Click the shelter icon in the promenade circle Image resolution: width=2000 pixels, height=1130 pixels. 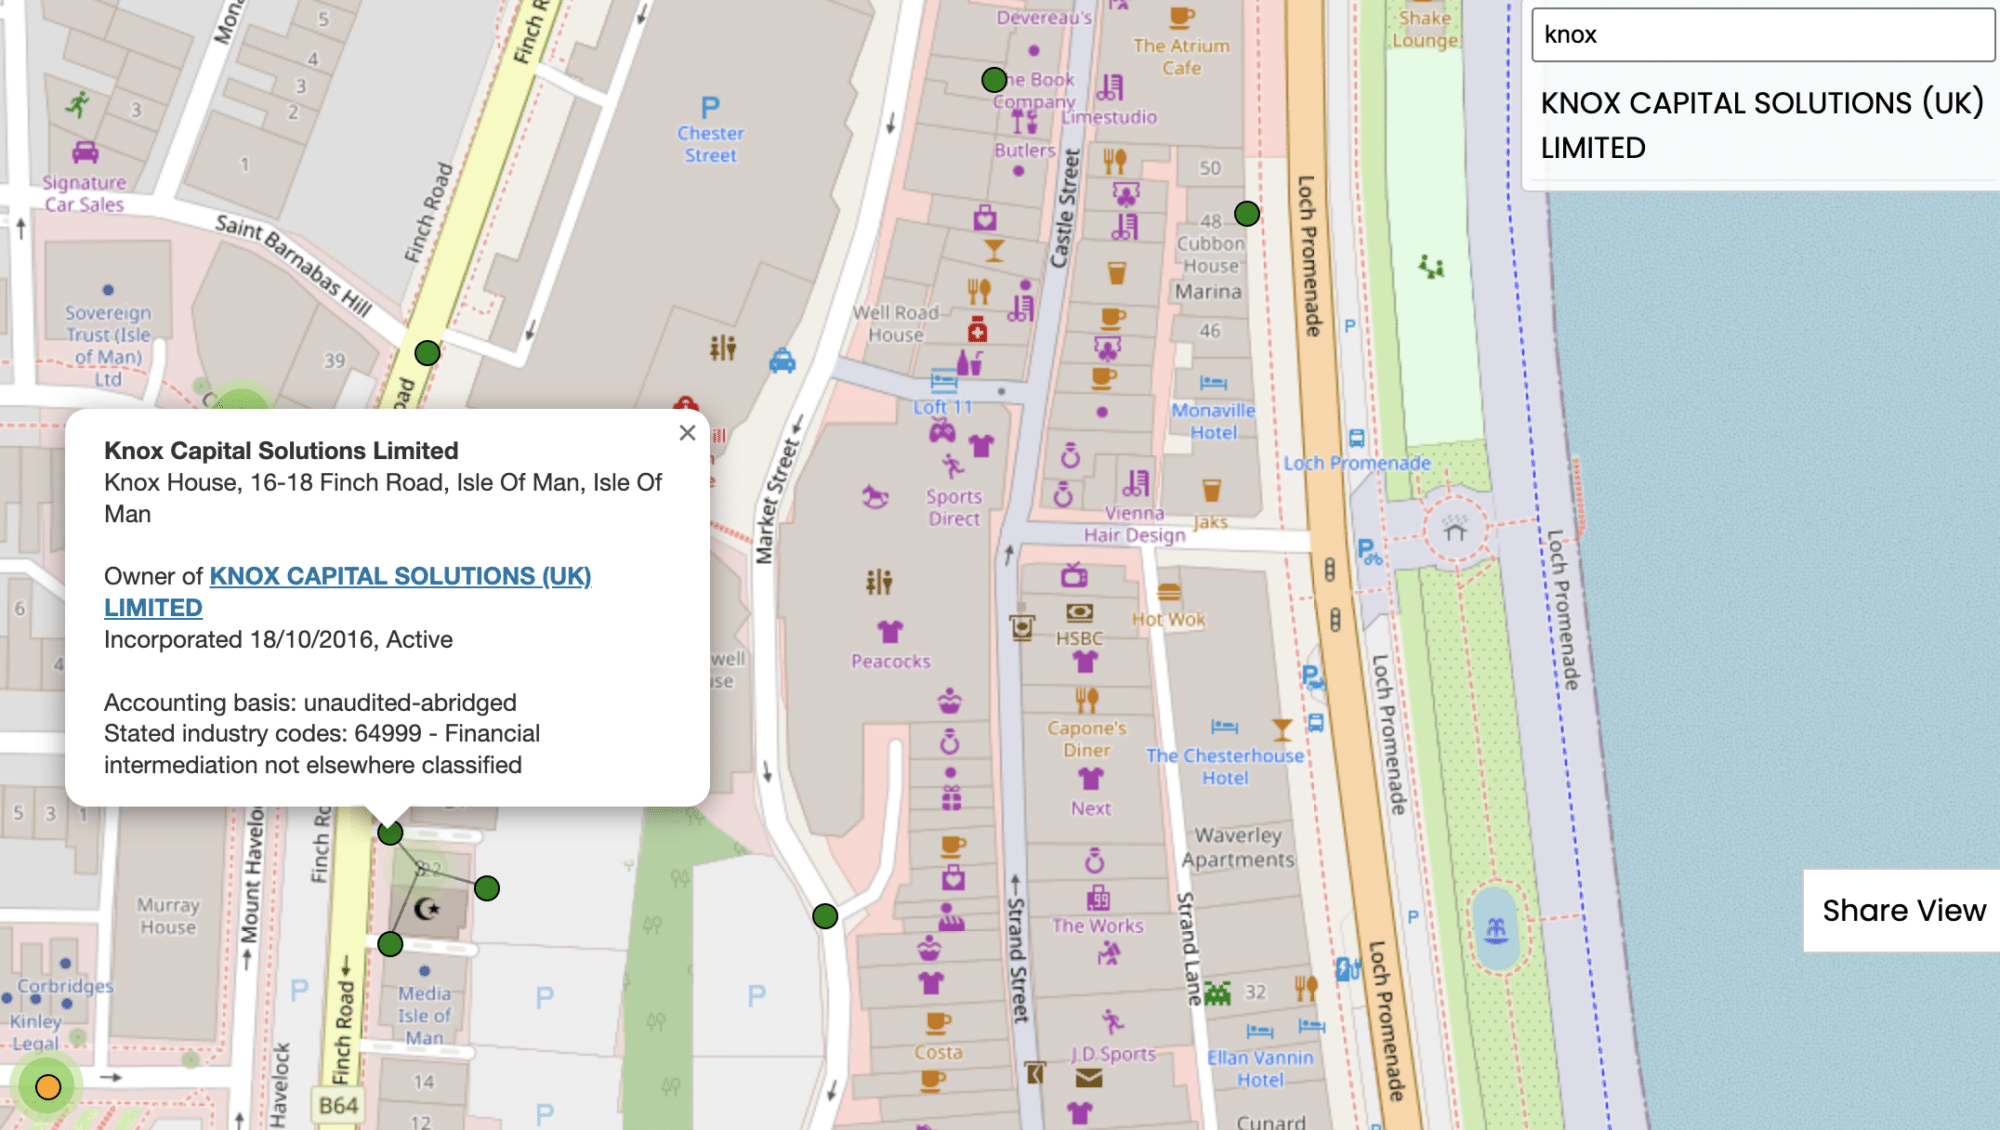(1455, 528)
